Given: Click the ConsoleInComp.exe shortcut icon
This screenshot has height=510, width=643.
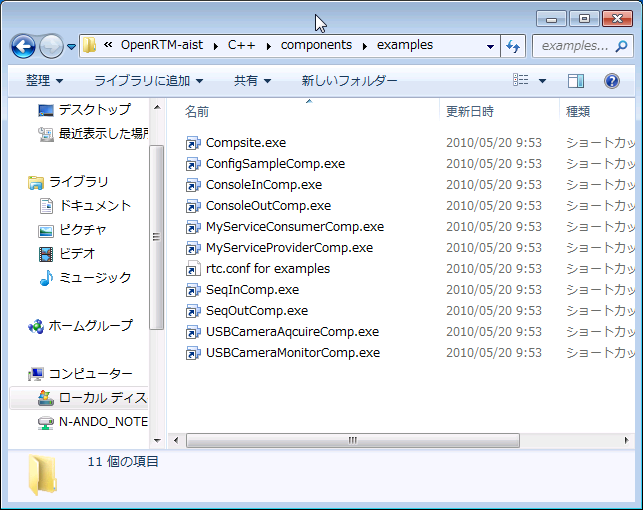Looking at the screenshot, I should (x=193, y=184).
